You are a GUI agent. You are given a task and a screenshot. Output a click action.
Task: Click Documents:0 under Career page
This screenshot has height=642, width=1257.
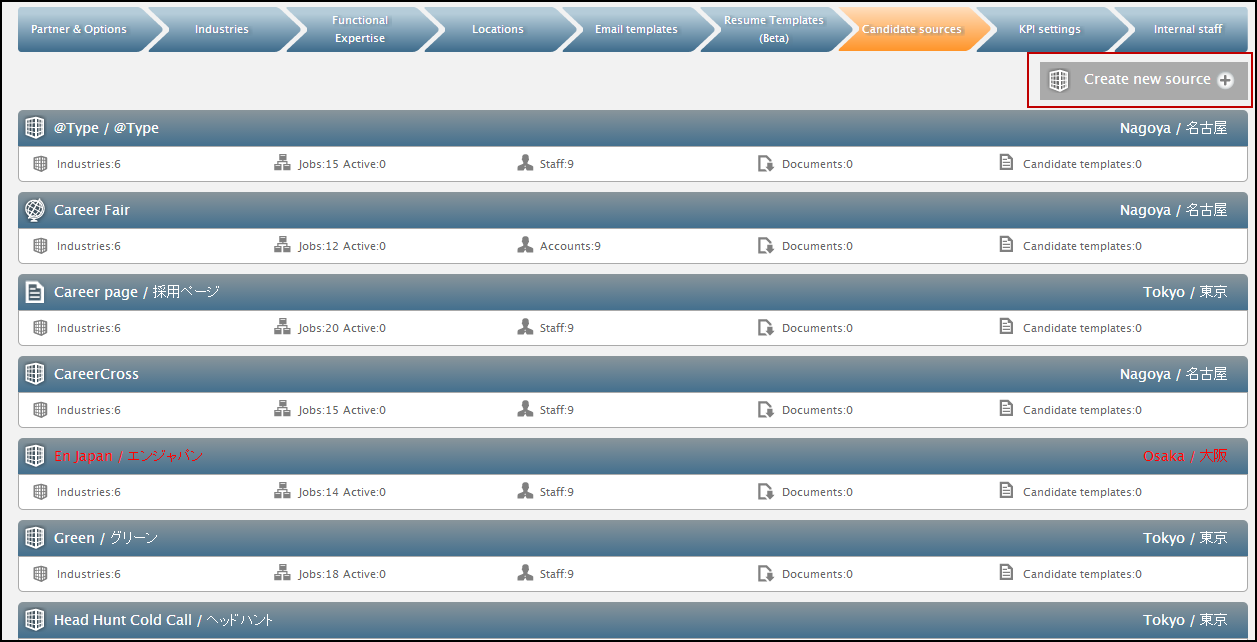click(817, 328)
